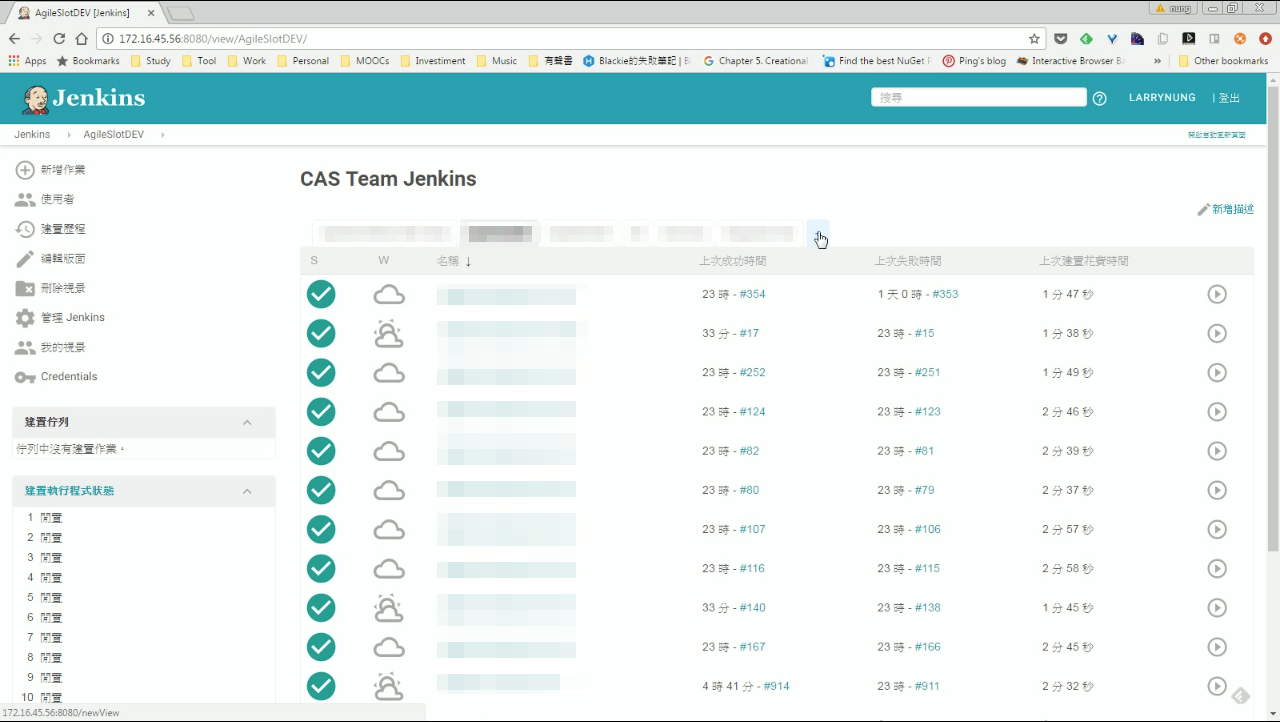The image size is (1280, 722).
Task: Click the 我的視景 people icon
Action: (25, 347)
